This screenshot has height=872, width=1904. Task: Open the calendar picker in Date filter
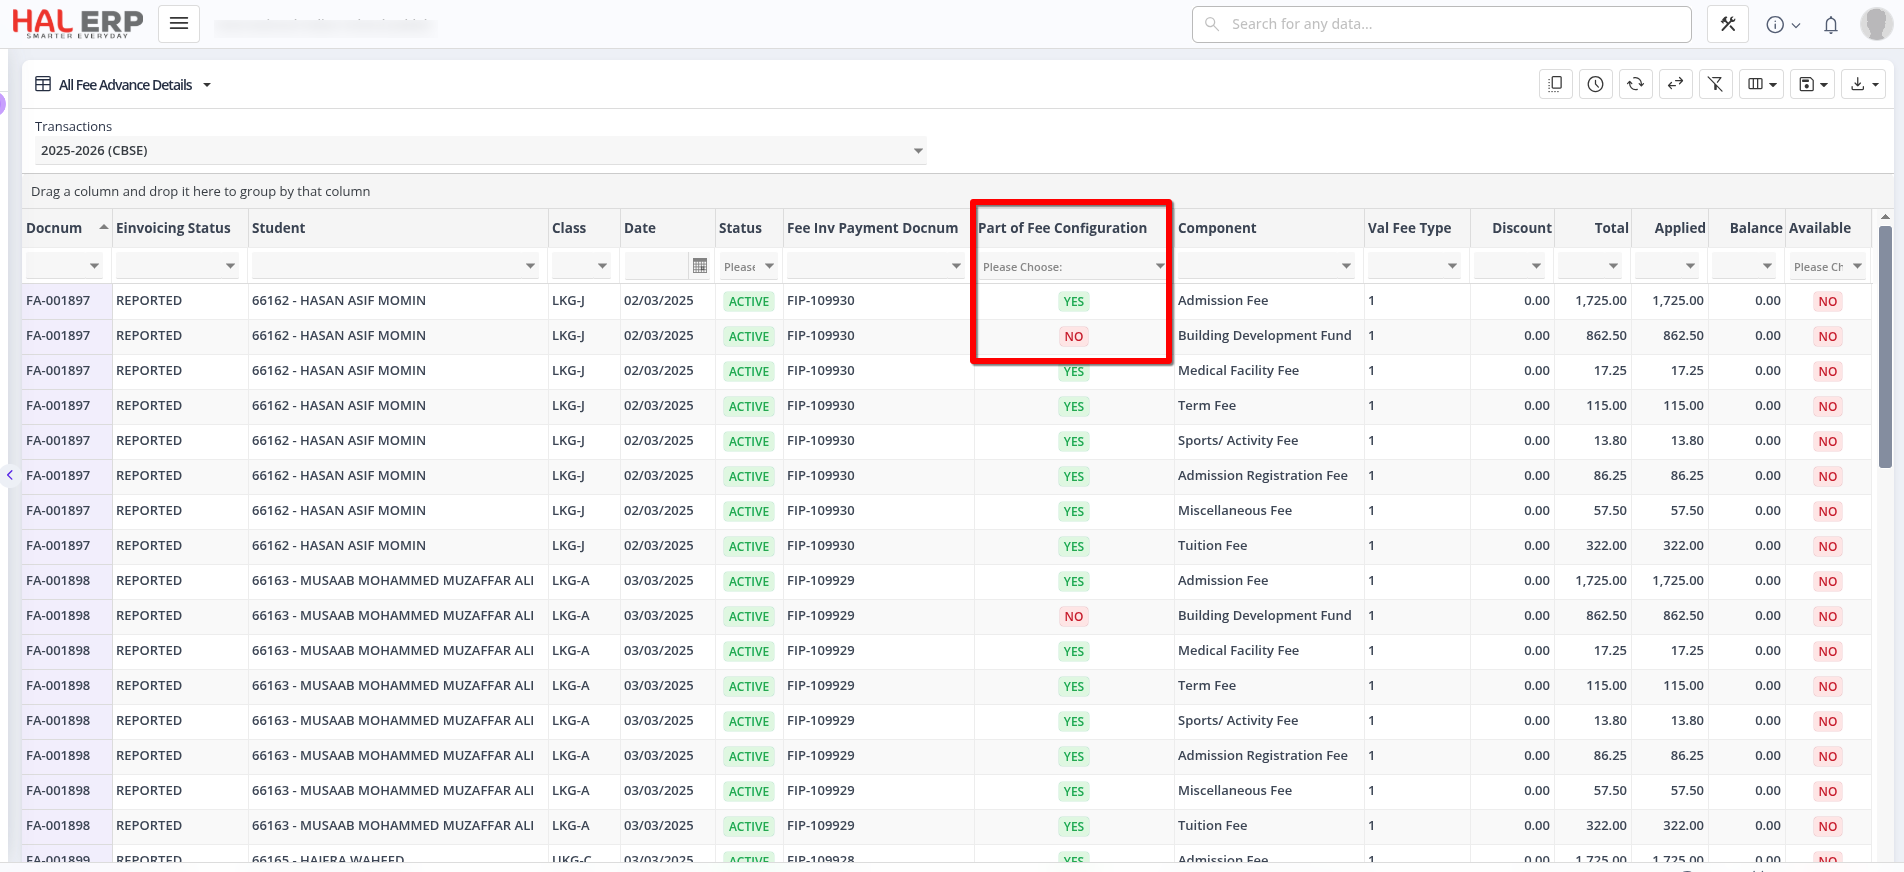[700, 266]
